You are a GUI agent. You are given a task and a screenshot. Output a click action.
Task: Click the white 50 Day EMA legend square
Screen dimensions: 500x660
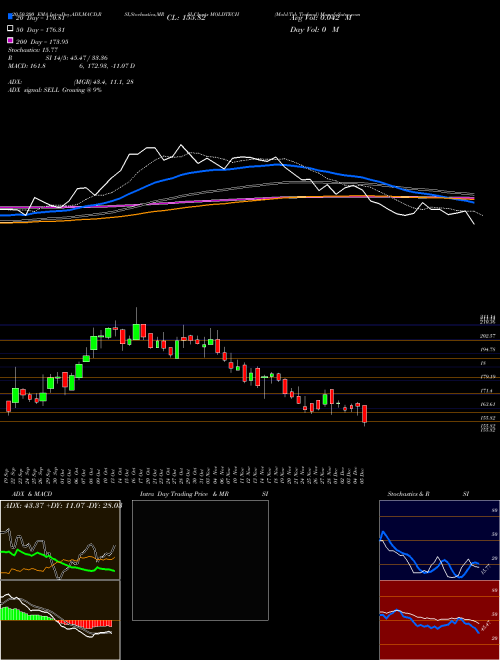point(10,29)
